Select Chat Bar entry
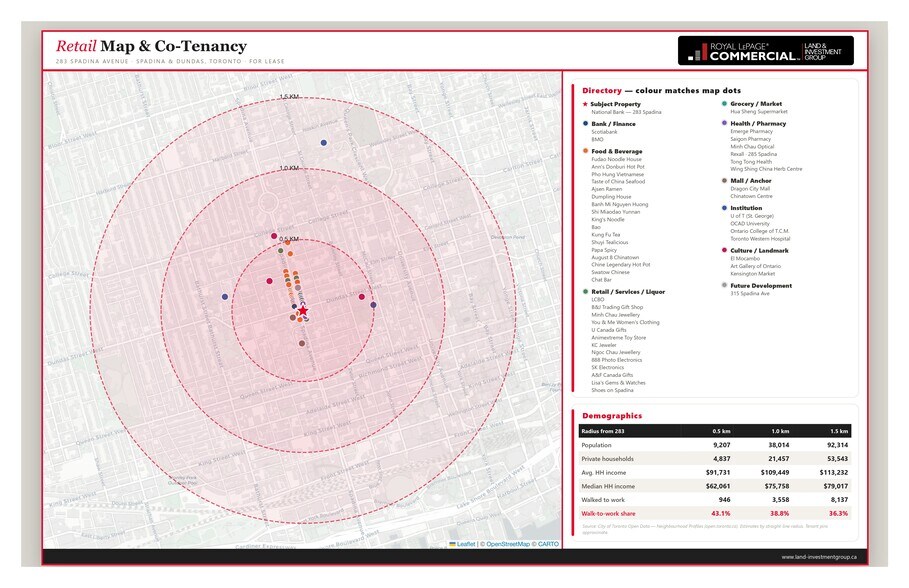Screen dimensions: 909x588 [601, 280]
